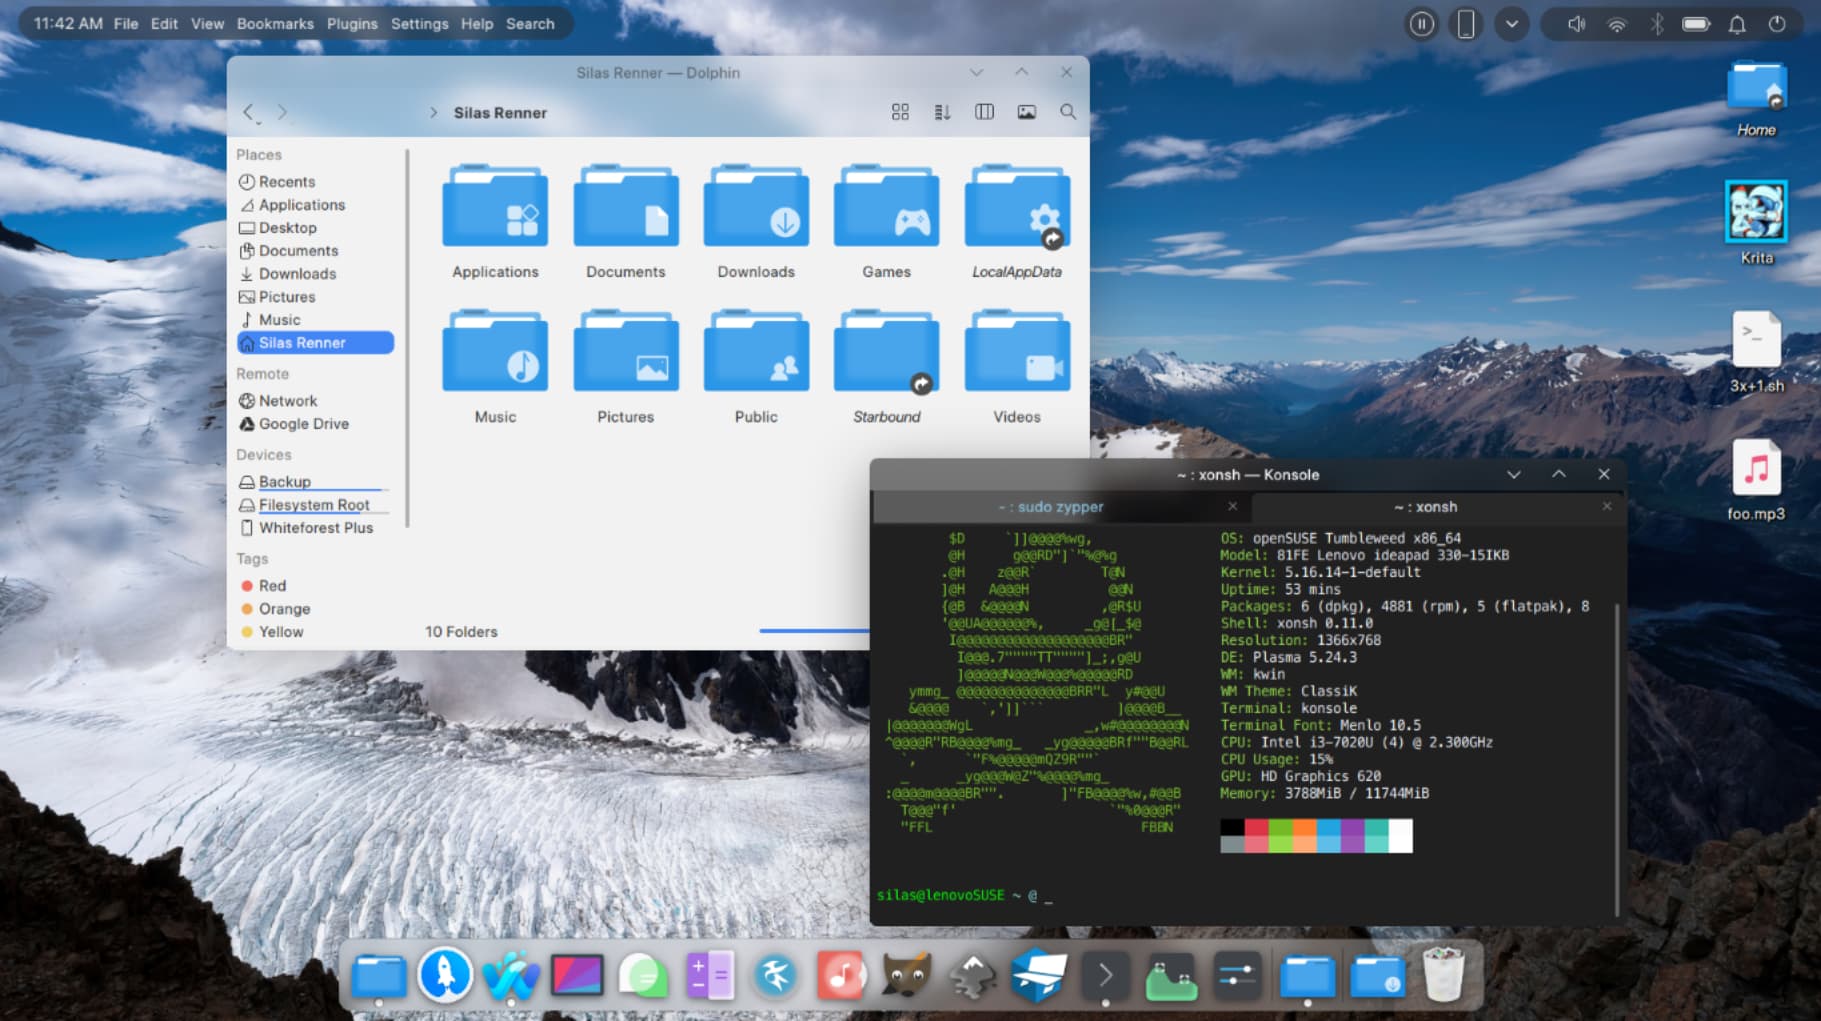This screenshot has height=1021, width=1821.
Task: Select the 3x+1.sh desktop file
Action: [x=1756, y=350]
